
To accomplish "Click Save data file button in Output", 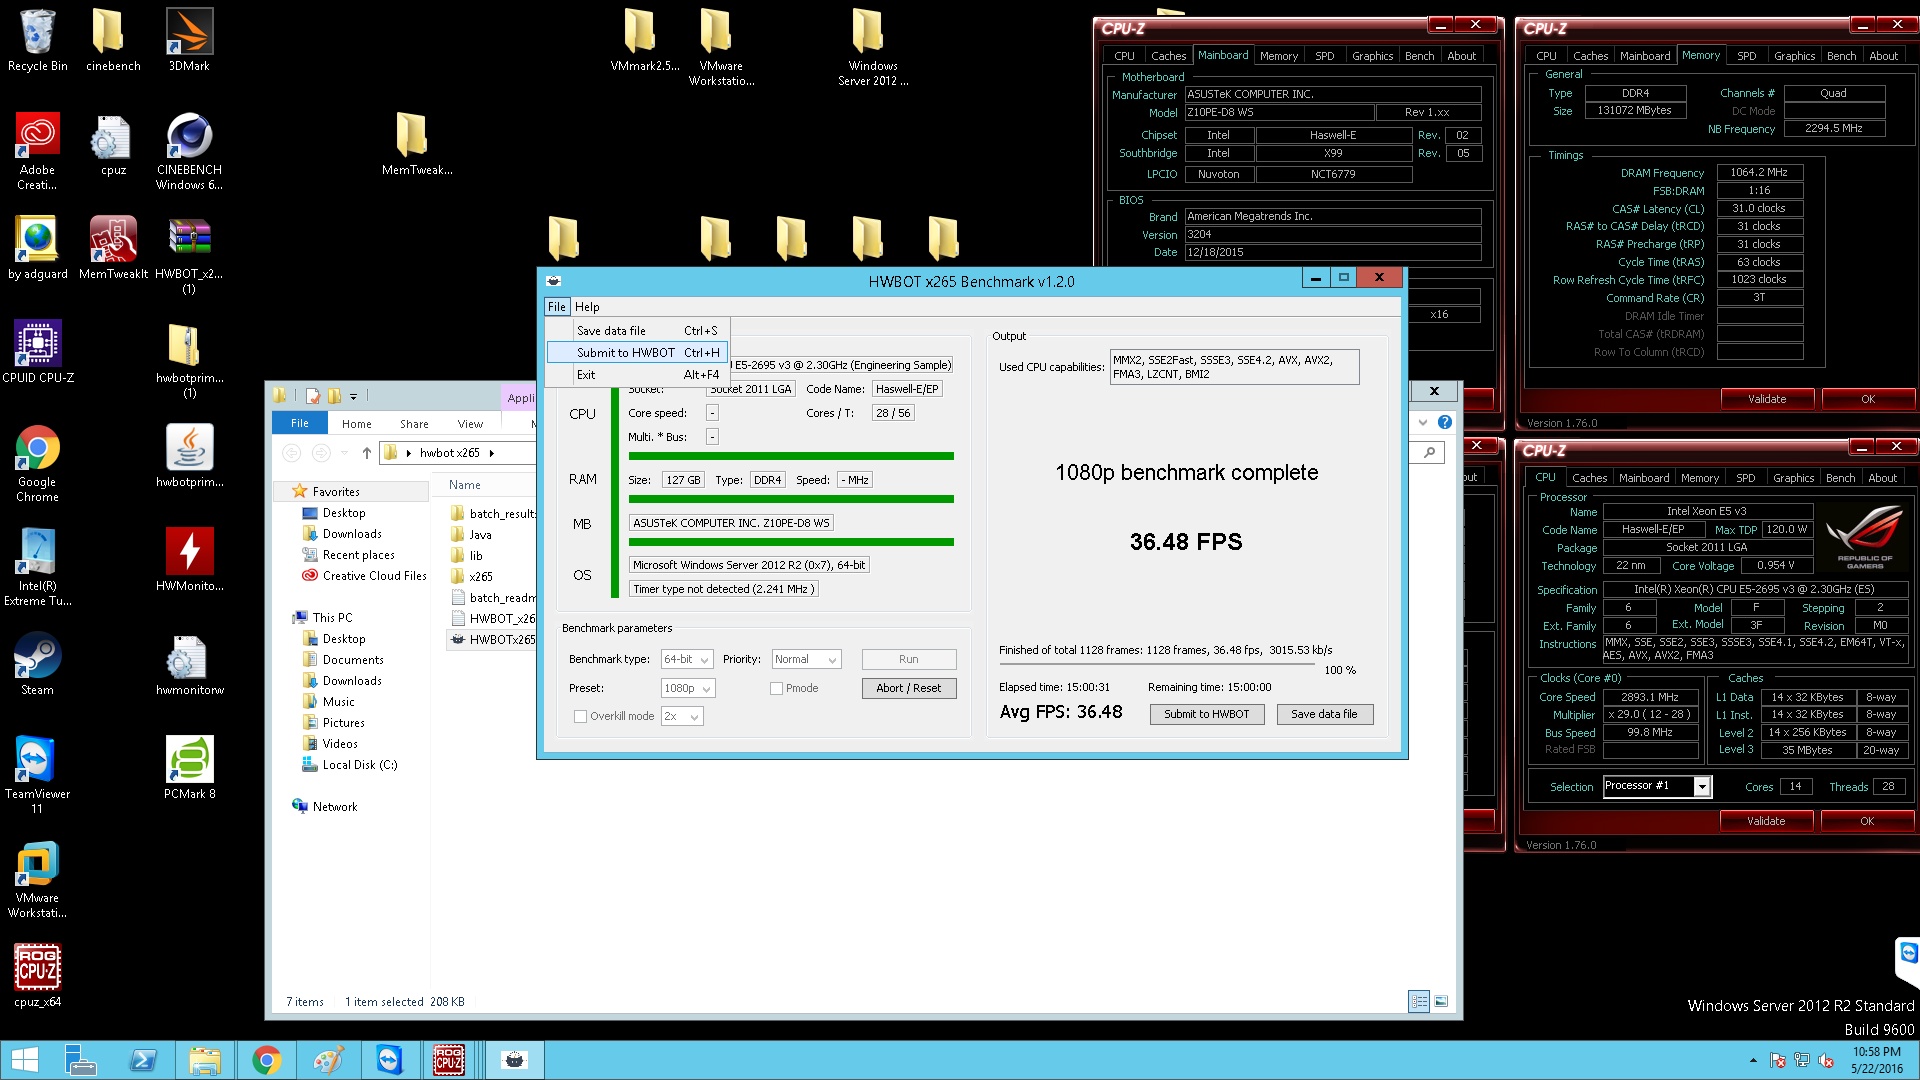I will coord(1324,714).
